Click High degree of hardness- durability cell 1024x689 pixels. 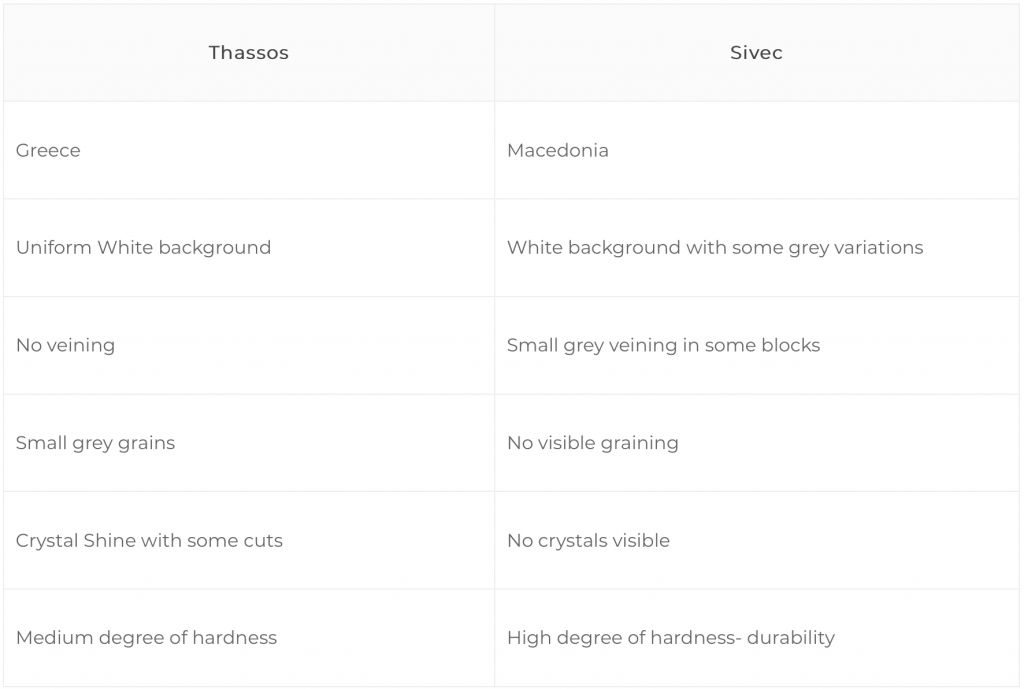tap(756, 637)
